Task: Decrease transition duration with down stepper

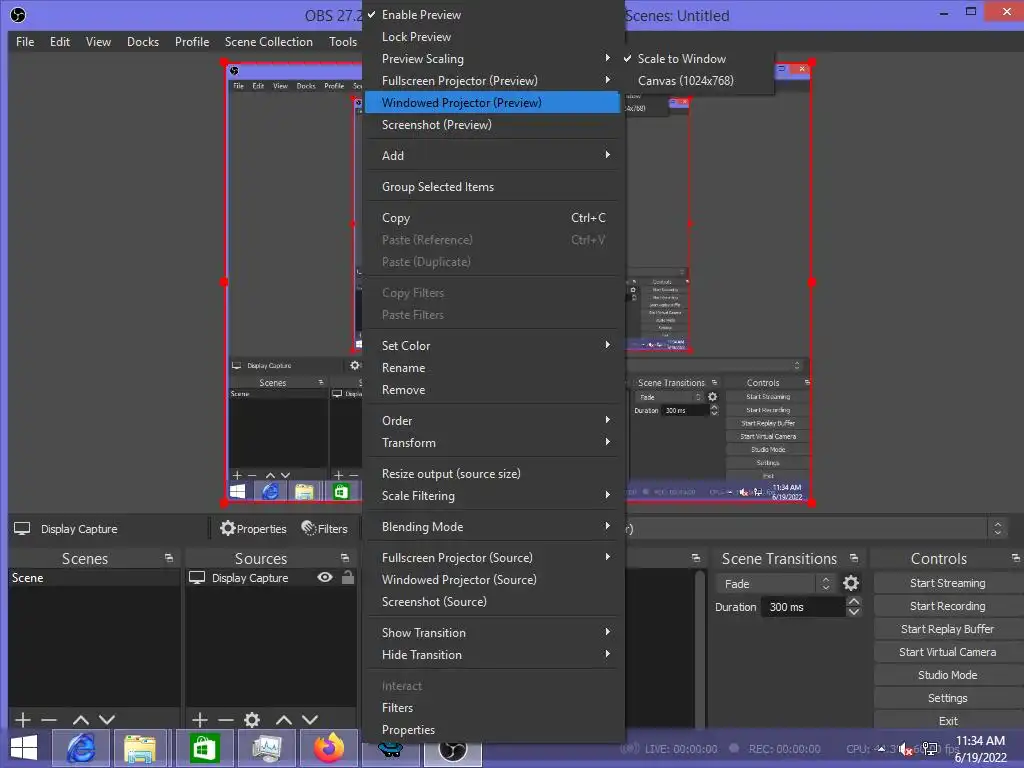Action: coord(854,612)
